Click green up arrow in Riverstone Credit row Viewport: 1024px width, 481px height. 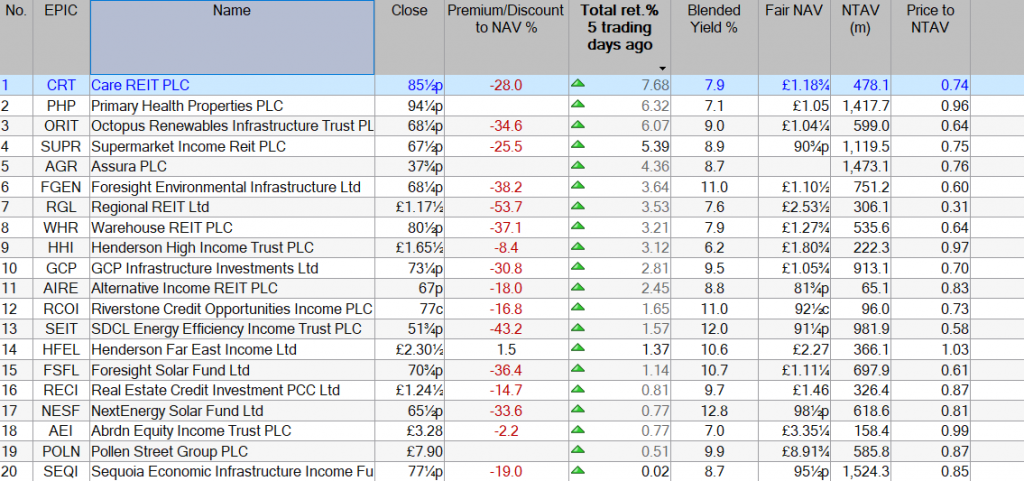[x=577, y=307]
